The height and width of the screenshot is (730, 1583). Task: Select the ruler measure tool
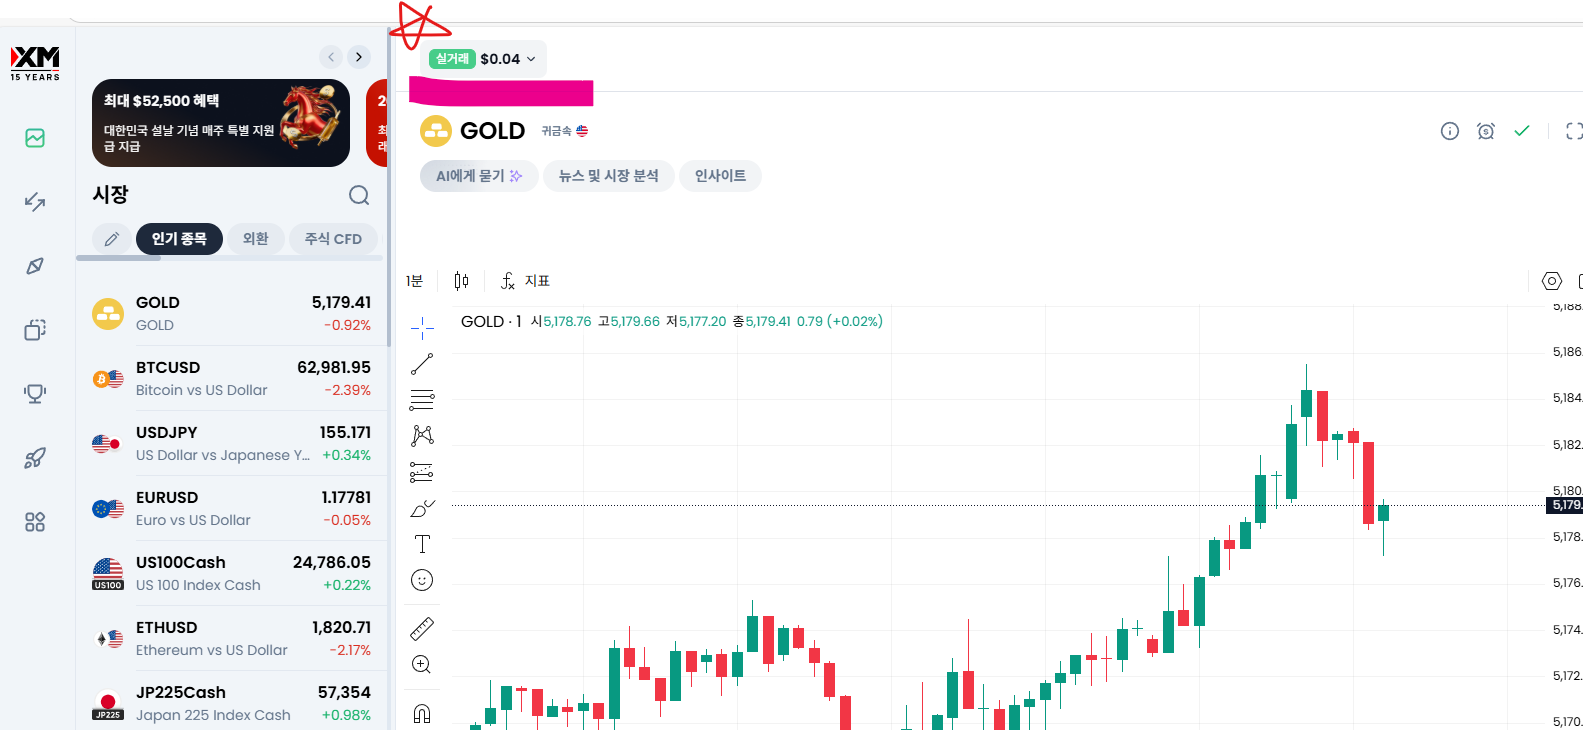(422, 628)
